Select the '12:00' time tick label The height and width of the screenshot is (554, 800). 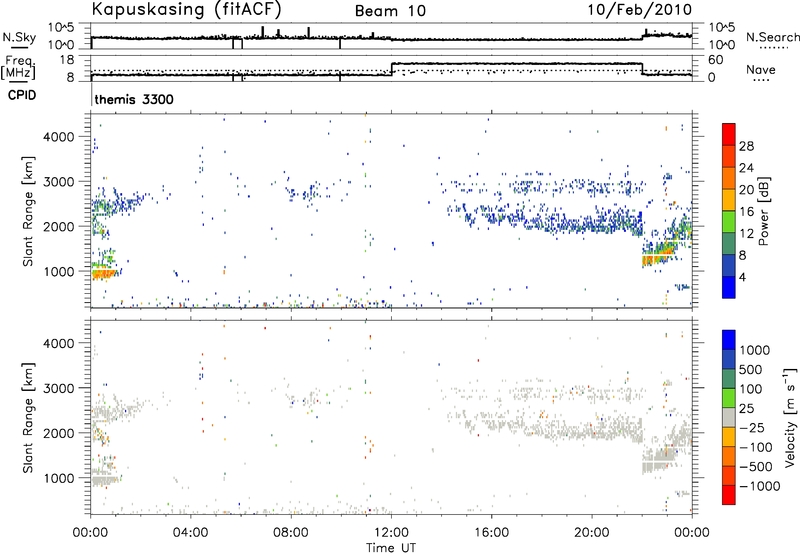click(391, 533)
